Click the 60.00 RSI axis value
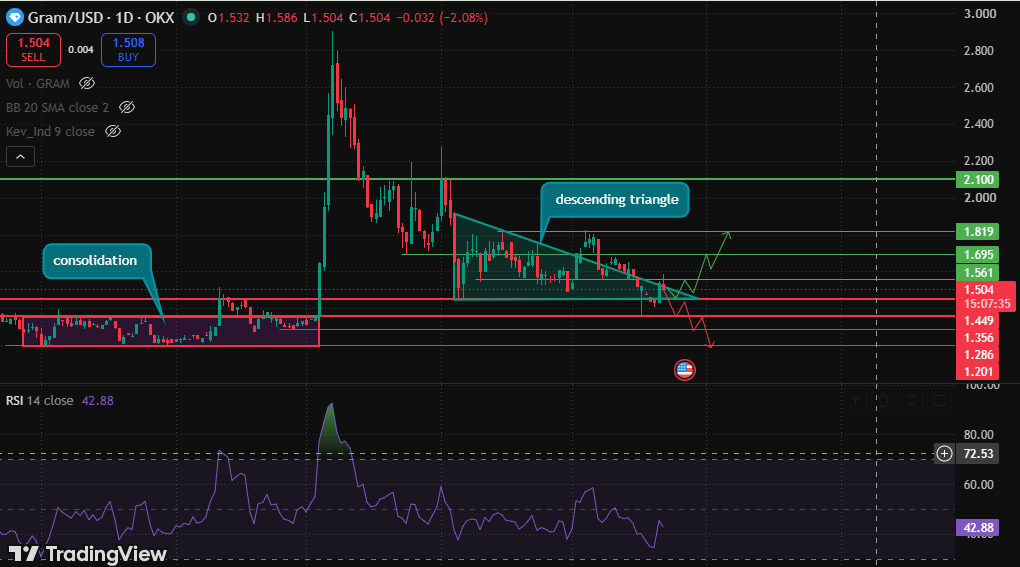Screen dimensions: 1020x567 978,484
